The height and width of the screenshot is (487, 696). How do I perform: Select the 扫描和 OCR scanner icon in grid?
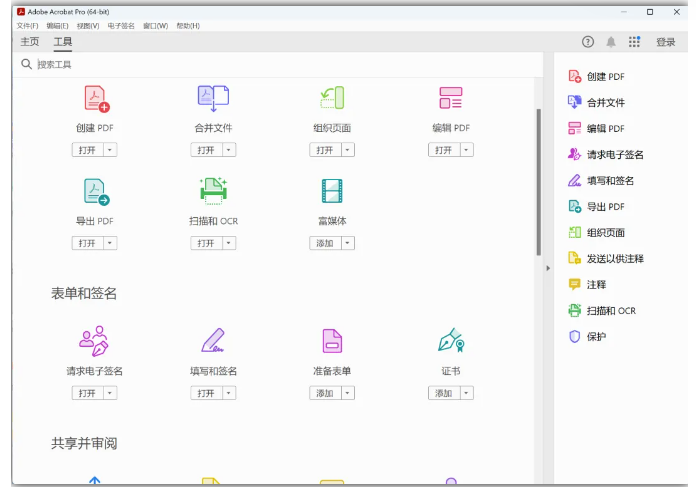pos(214,191)
